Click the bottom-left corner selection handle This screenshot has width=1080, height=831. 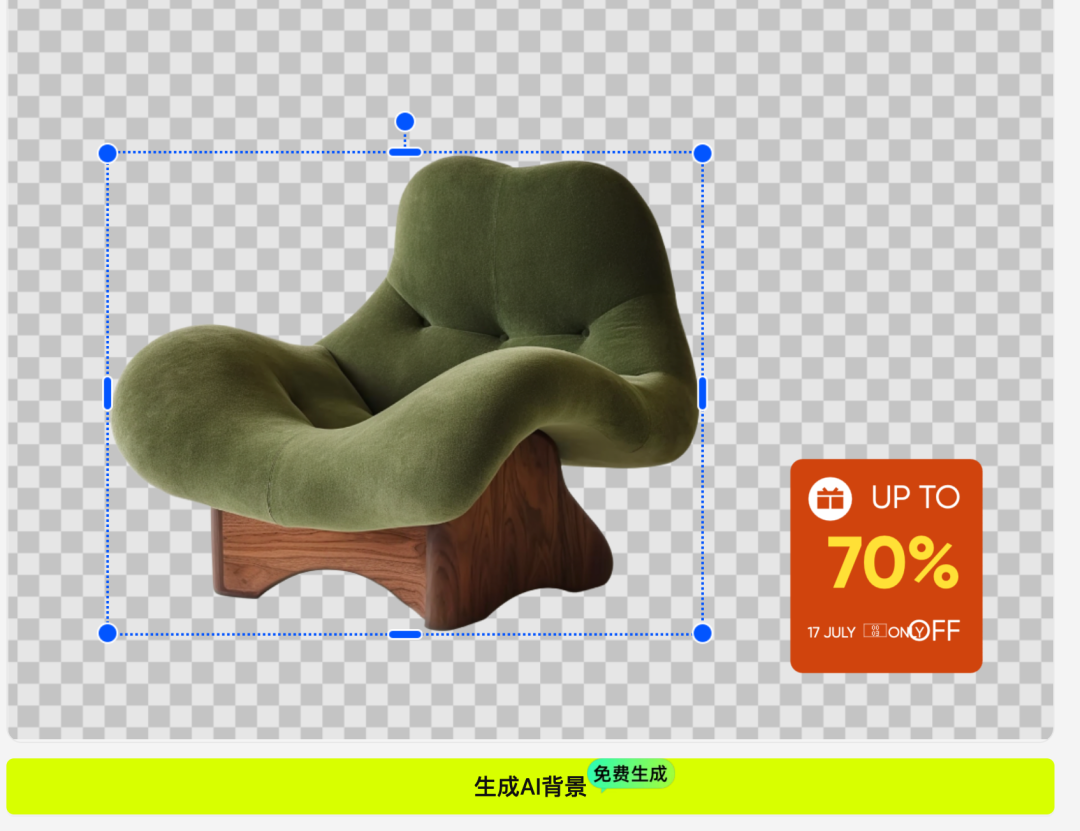(106, 633)
